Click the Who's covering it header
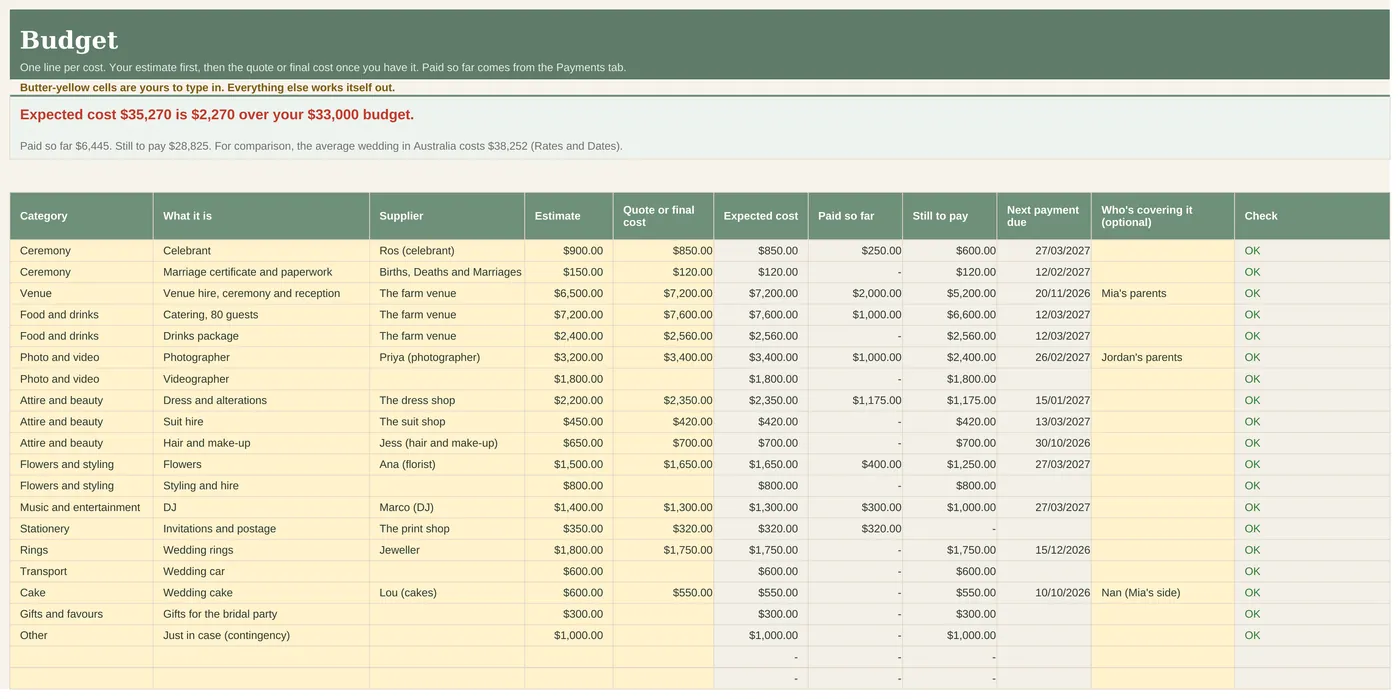Image resolution: width=1400 pixels, height=699 pixels. (x=1163, y=216)
